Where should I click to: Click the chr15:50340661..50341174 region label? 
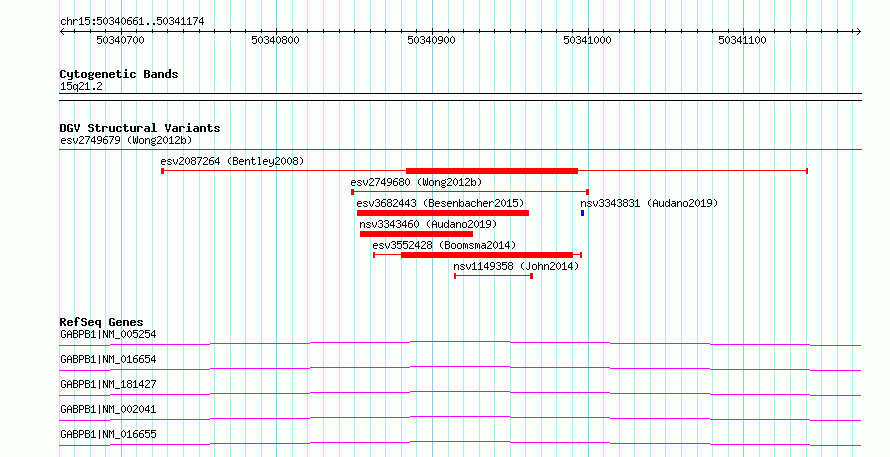(132, 22)
